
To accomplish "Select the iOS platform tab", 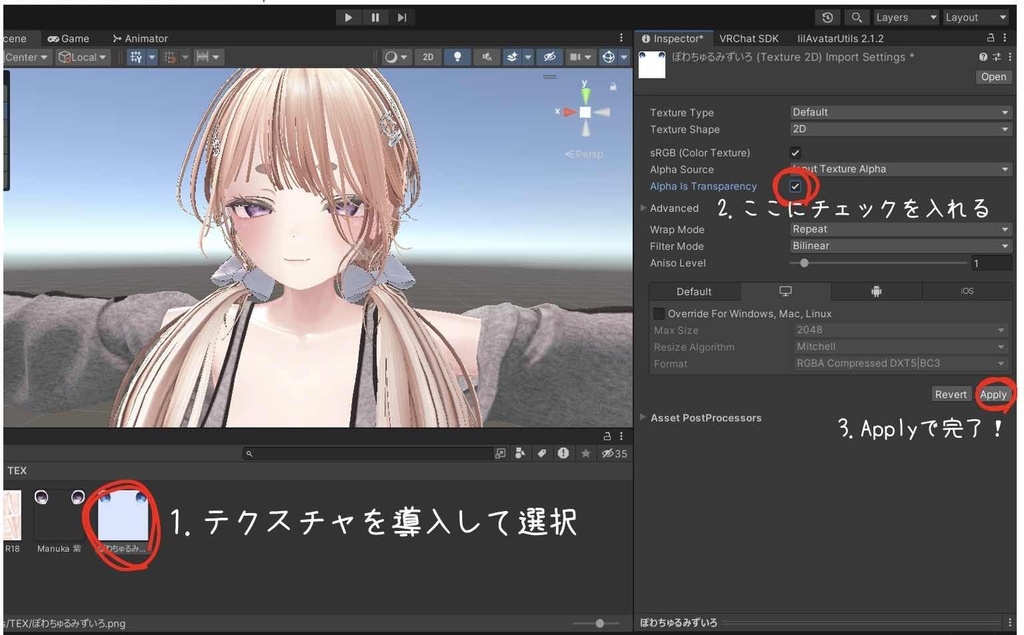I will click(x=967, y=291).
